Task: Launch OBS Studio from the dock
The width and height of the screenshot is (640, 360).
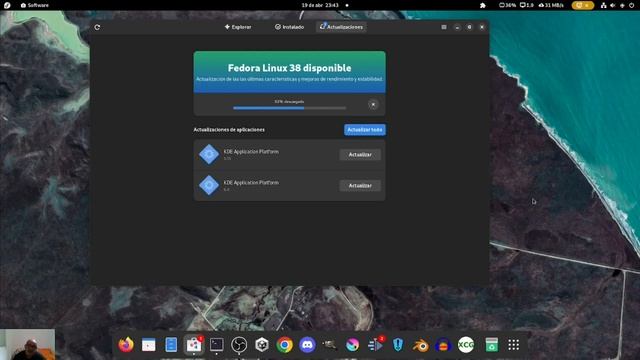Action: click(x=239, y=345)
